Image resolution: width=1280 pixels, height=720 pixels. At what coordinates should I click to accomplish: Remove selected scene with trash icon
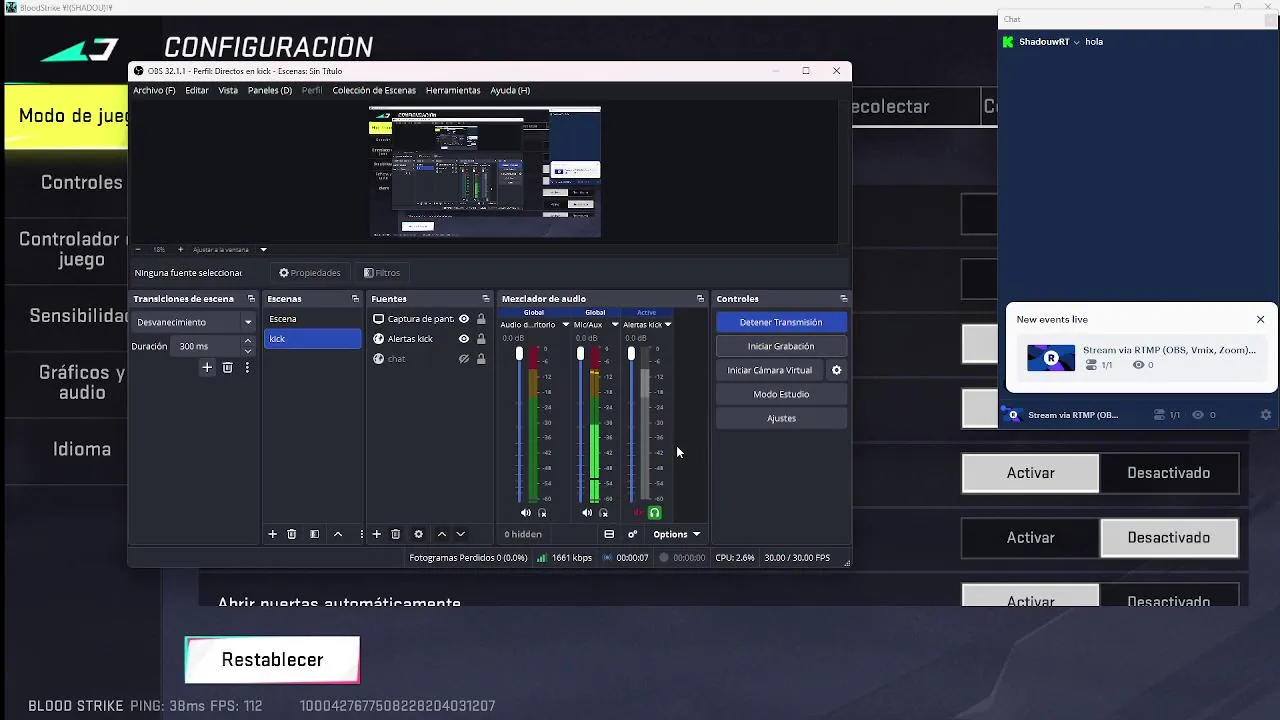[x=292, y=534]
